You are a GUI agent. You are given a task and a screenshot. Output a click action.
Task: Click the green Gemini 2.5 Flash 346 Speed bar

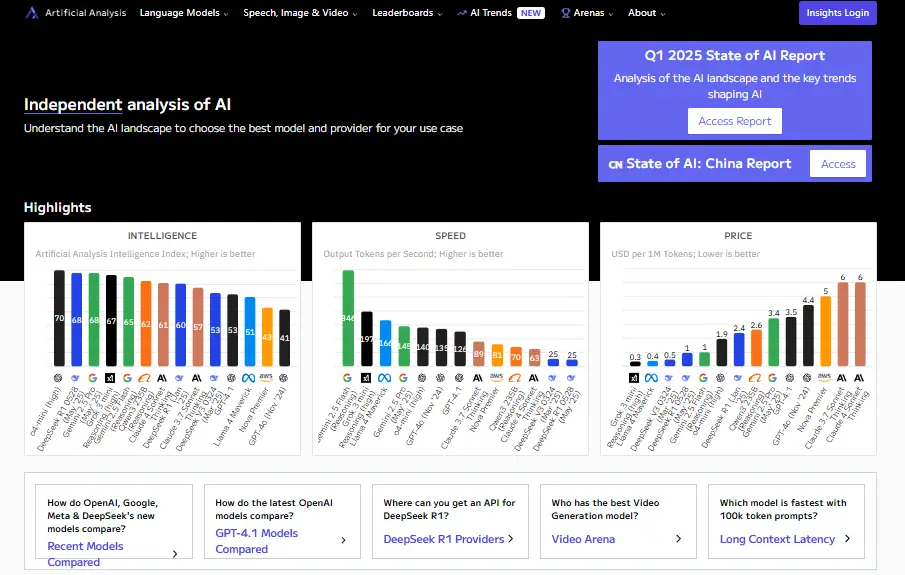click(x=348, y=318)
